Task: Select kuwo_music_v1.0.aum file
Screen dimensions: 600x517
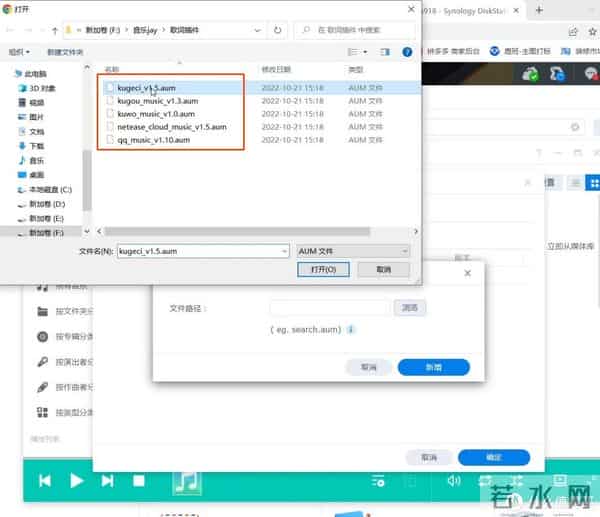Action: pos(156,114)
